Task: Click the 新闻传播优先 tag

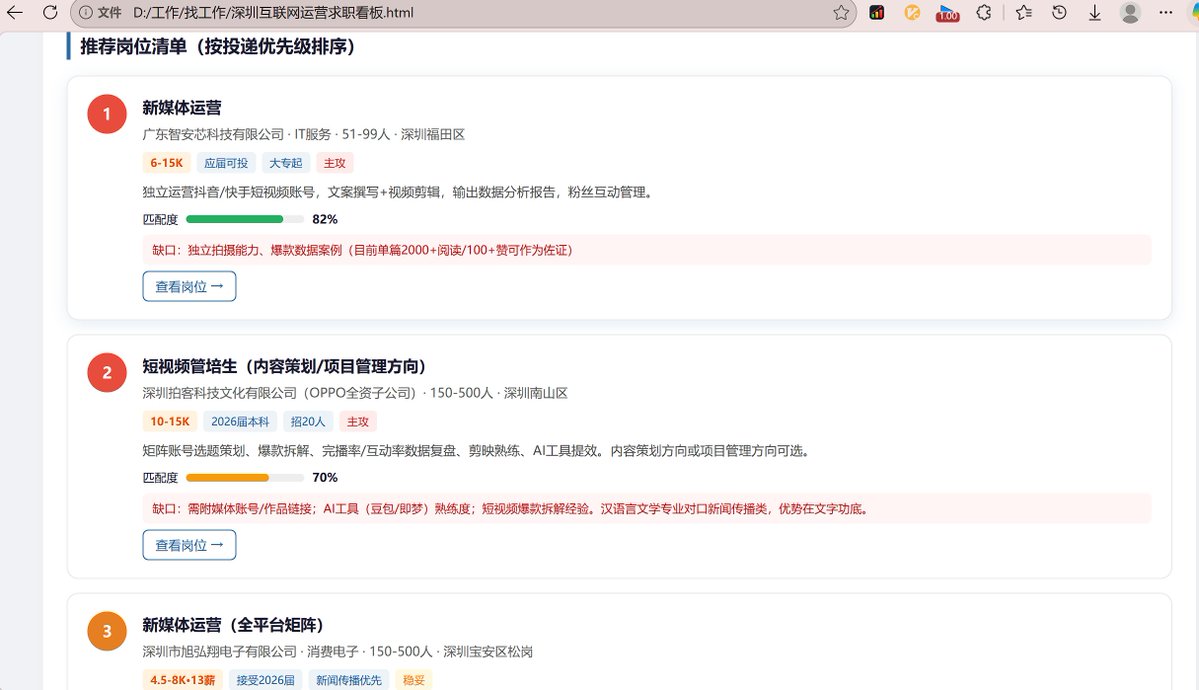Action: click(349, 680)
